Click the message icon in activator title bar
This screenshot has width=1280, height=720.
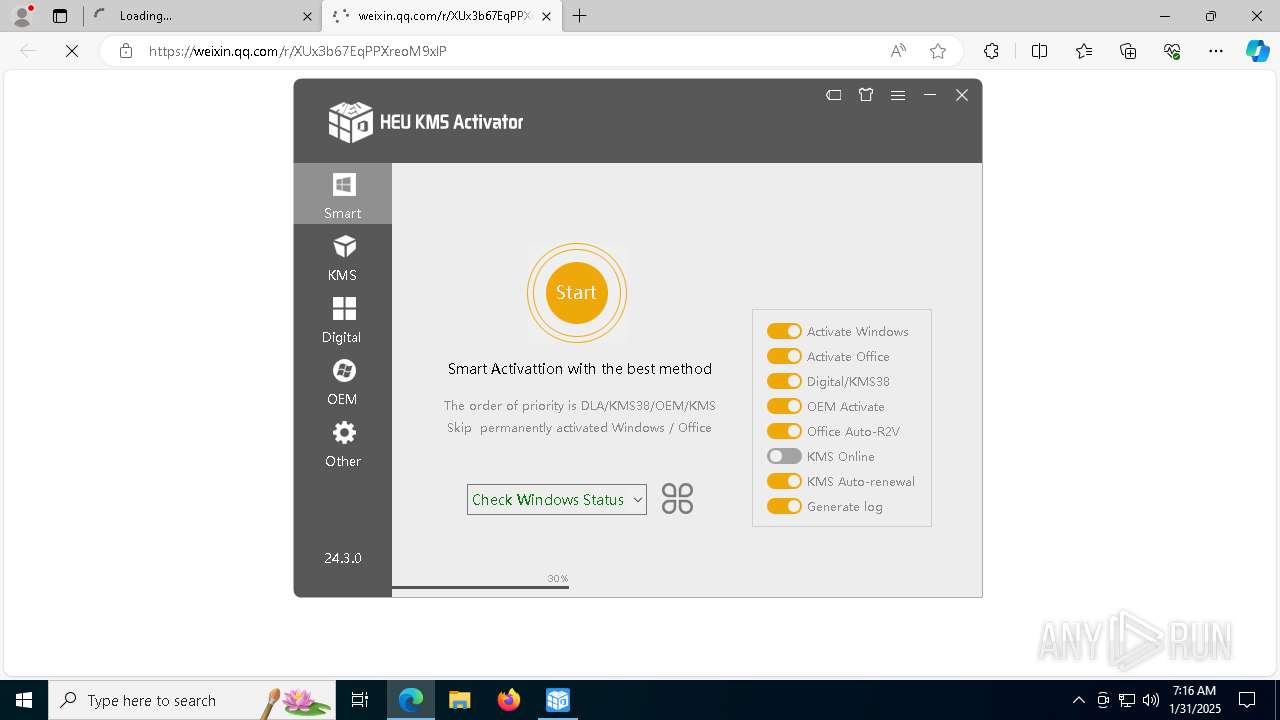pos(834,95)
